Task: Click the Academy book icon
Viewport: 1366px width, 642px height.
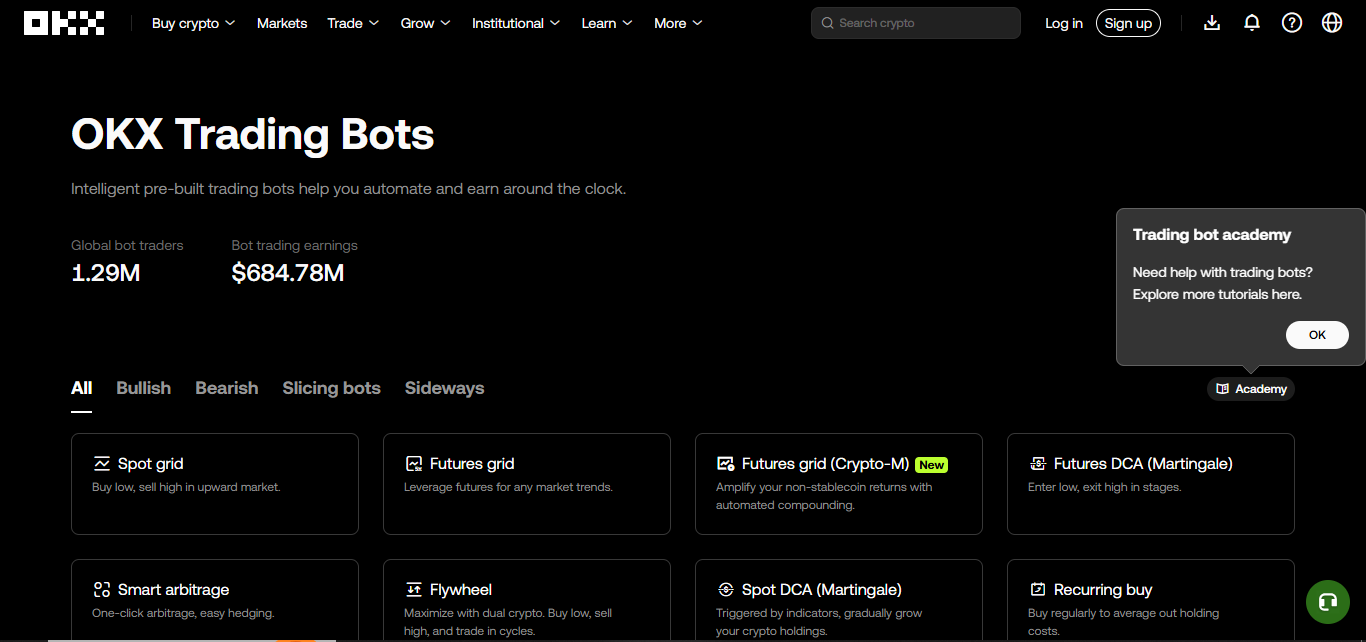Action: 1222,389
